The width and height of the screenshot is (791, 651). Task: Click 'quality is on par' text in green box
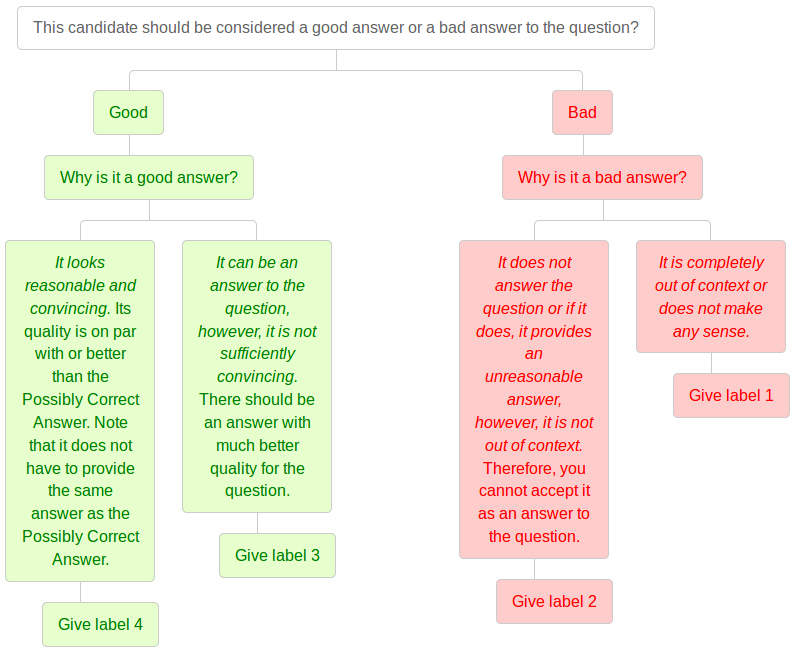pos(80,332)
